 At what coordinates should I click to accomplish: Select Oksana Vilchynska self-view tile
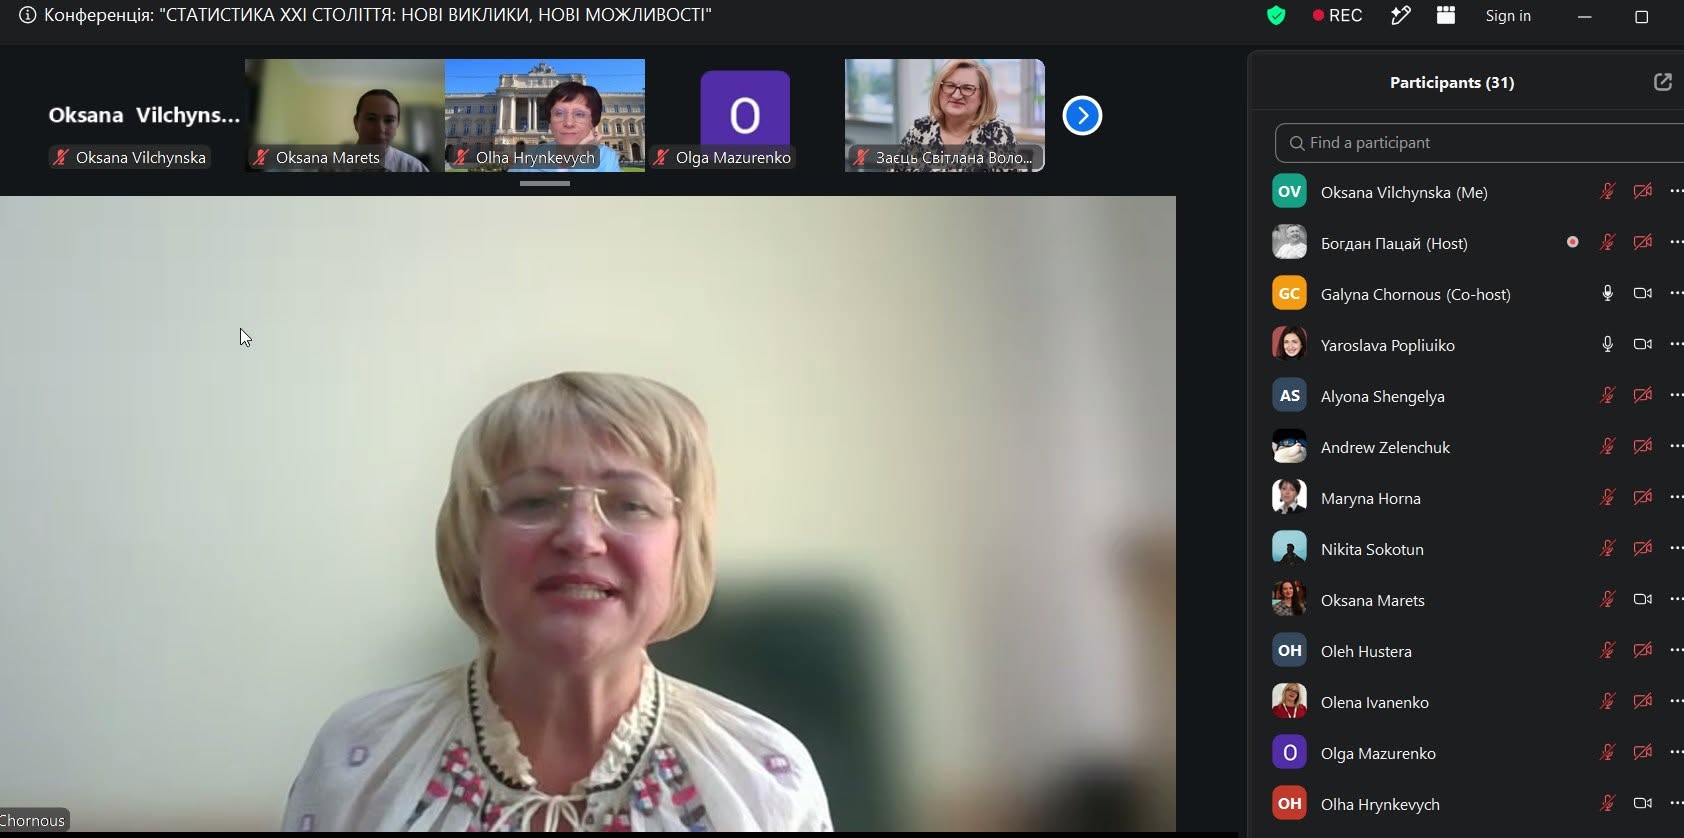point(144,115)
